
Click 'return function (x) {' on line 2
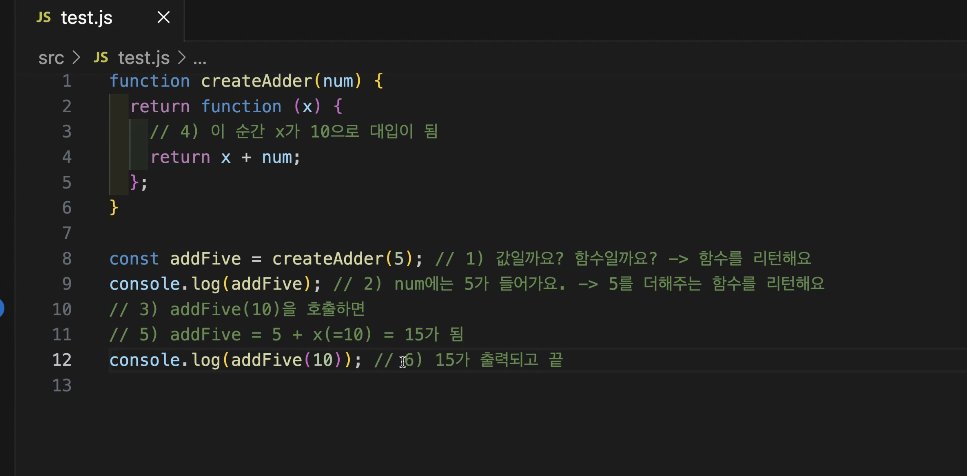tap(236, 107)
